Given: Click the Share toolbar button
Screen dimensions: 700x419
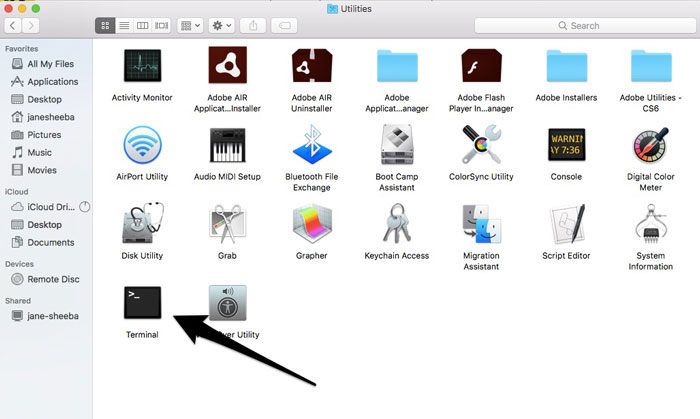Looking at the screenshot, I should [x=253, y=25].
